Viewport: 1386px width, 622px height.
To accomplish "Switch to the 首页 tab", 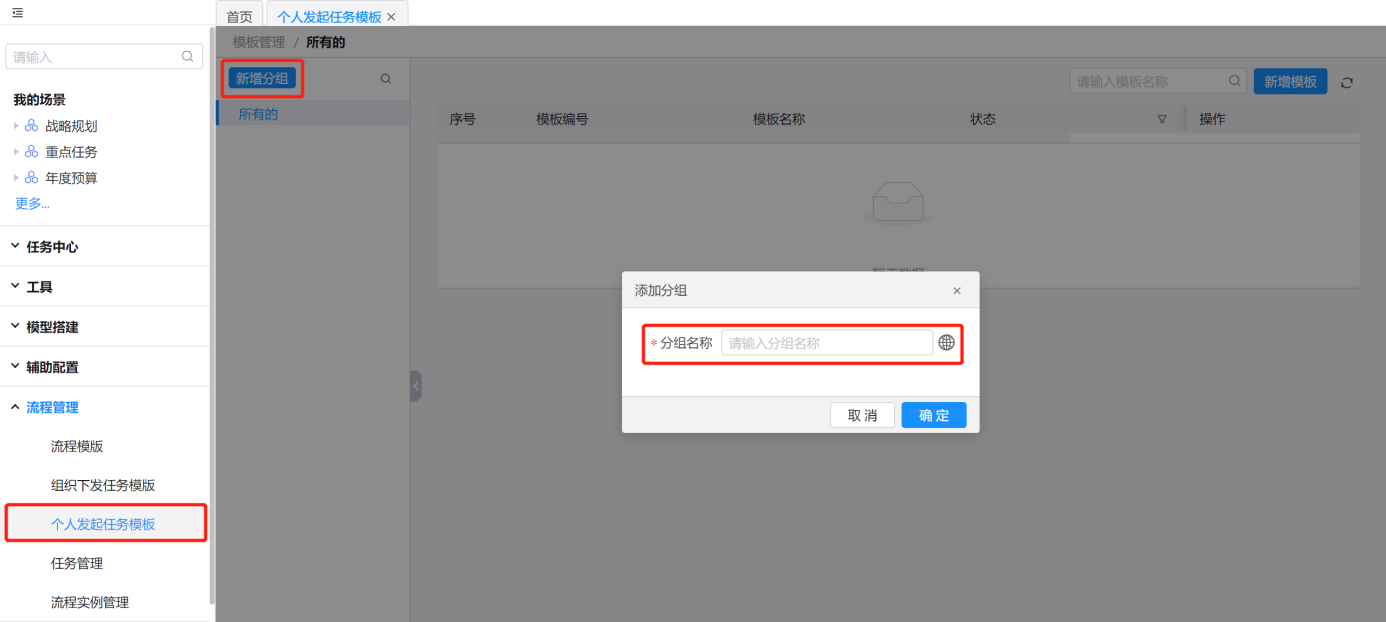I will tap(240, 17).
